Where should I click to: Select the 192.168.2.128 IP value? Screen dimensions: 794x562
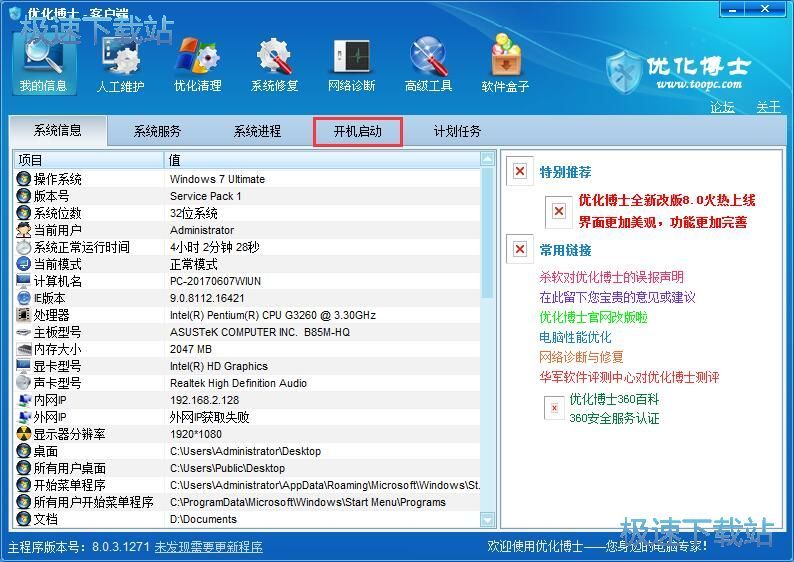coord(205,400)
